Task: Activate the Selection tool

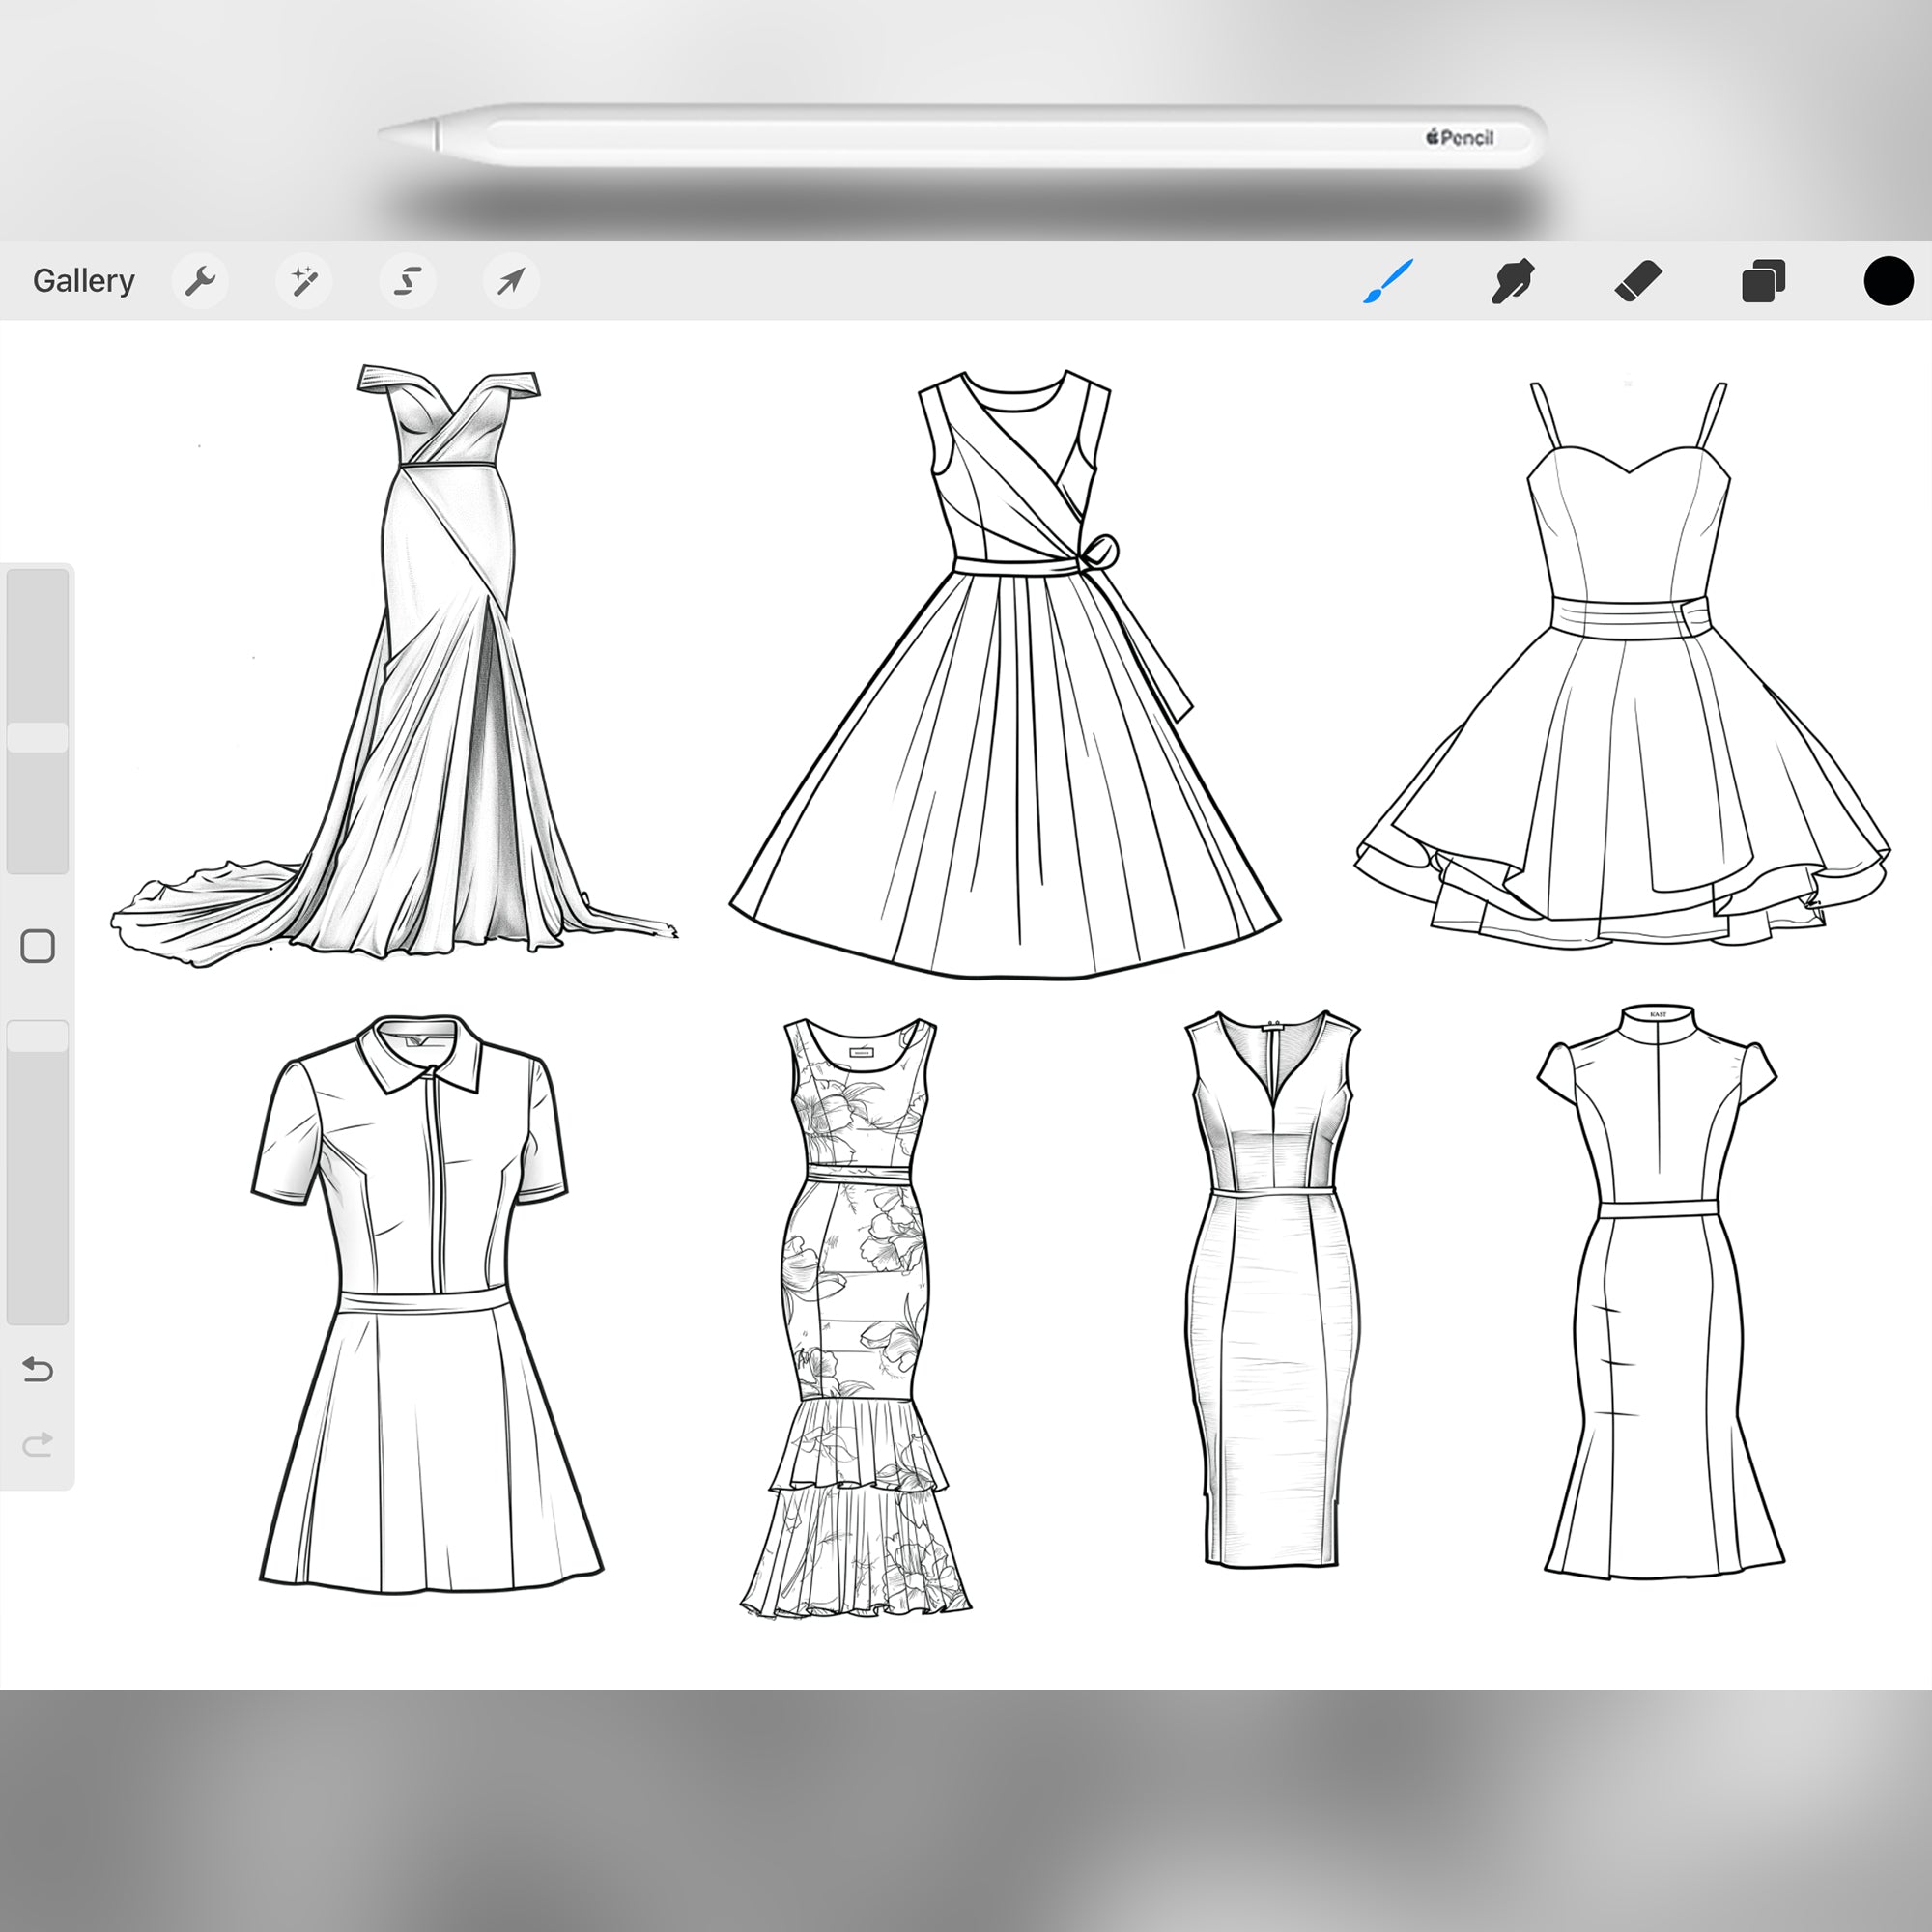Action: click(x=408, y=281)
